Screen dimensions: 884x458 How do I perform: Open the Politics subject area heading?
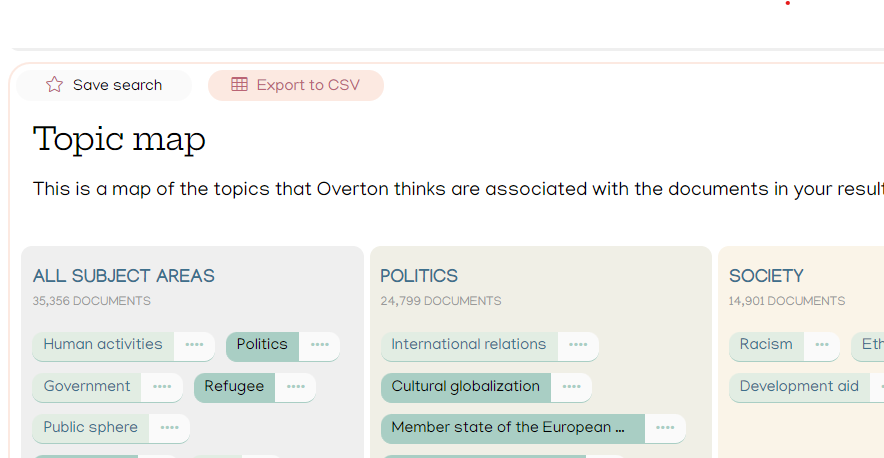pos(419,276)
